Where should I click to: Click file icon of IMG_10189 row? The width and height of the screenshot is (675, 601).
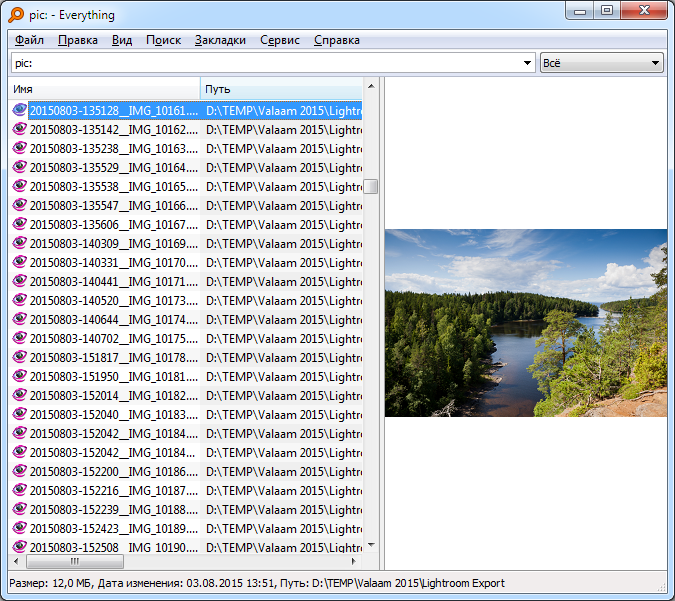[x=19, y=527]
